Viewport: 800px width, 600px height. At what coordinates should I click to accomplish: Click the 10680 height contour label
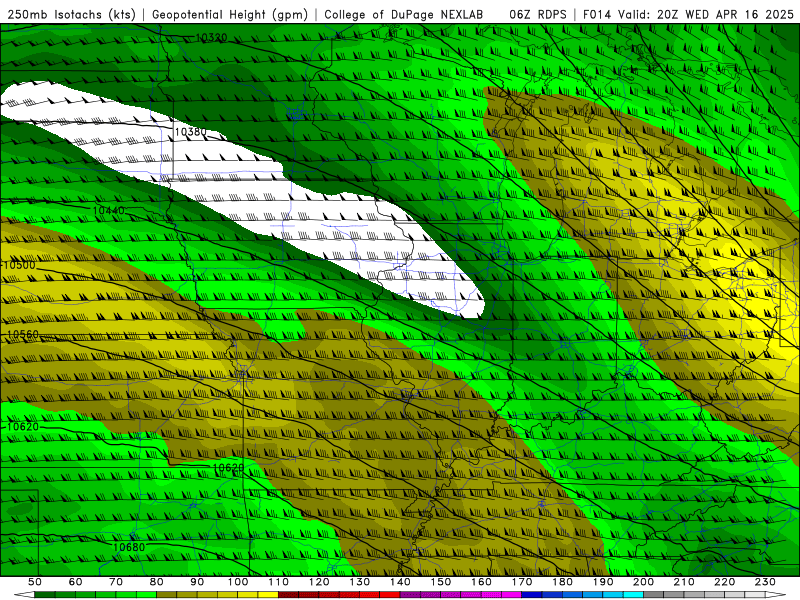click(129, 547)
